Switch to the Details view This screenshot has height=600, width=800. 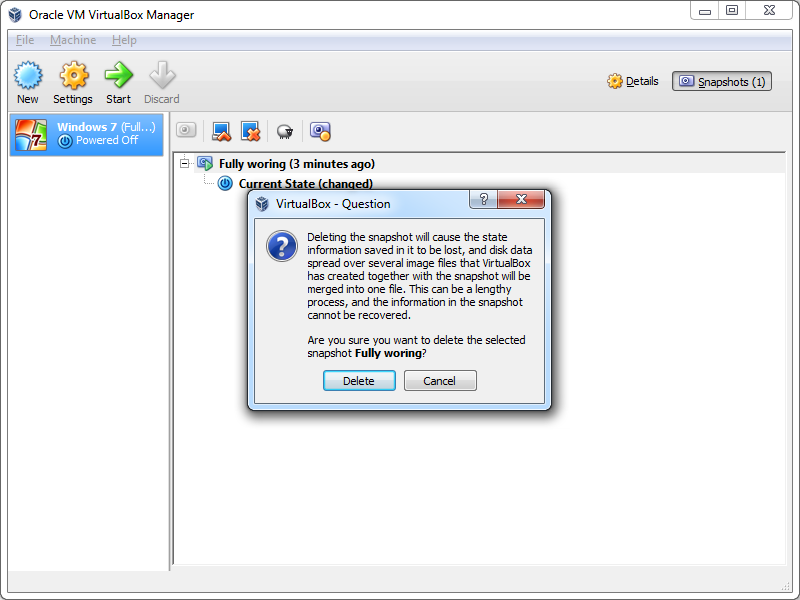click(x=633, y=81)
